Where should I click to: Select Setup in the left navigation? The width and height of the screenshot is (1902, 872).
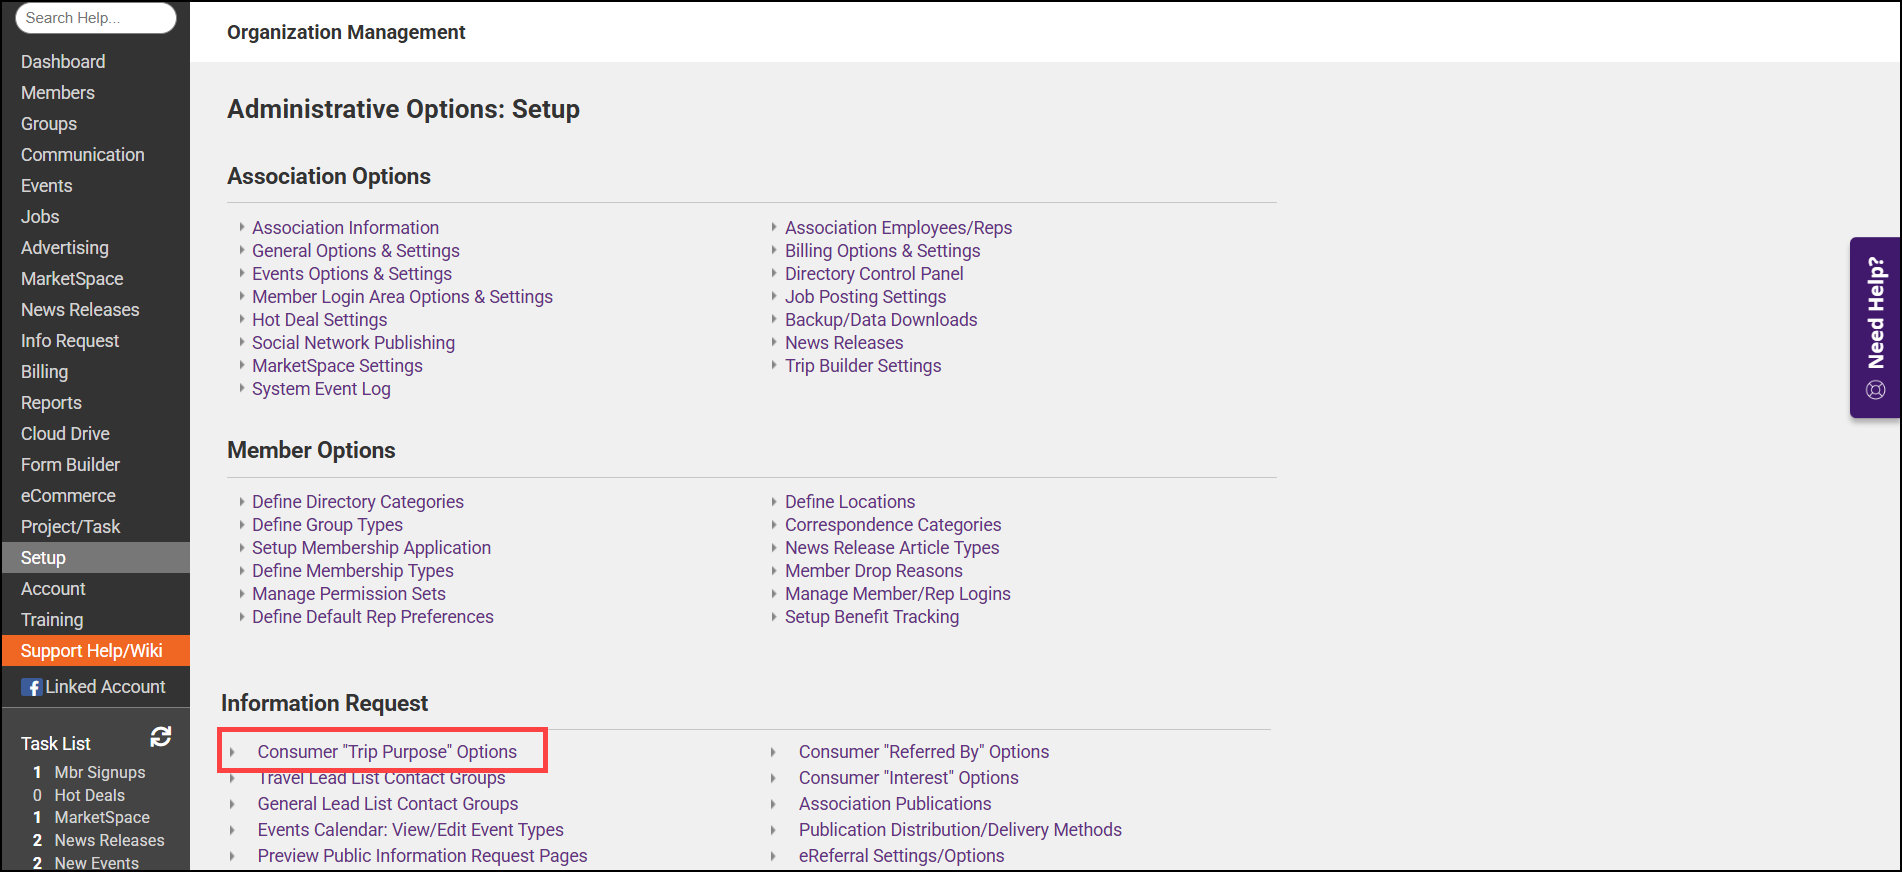(x=43, y=558)
